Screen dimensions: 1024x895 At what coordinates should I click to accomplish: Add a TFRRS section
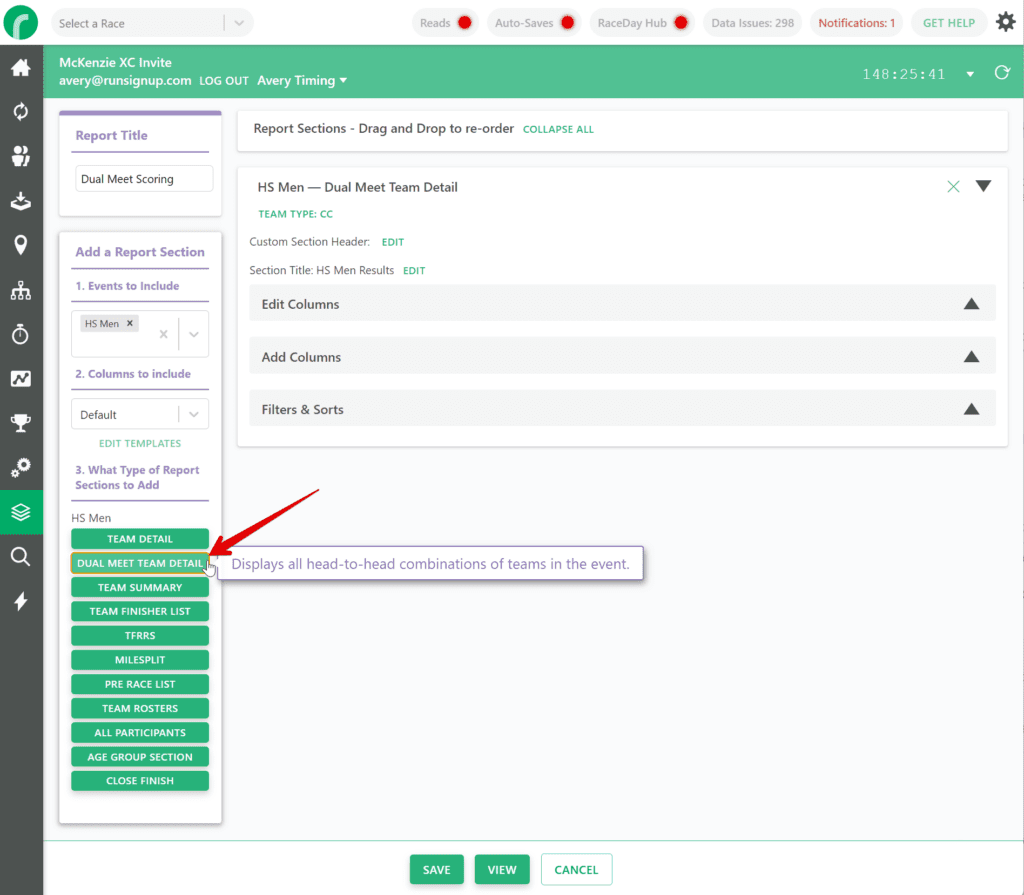pyautogui.click(x=140, y=636)
